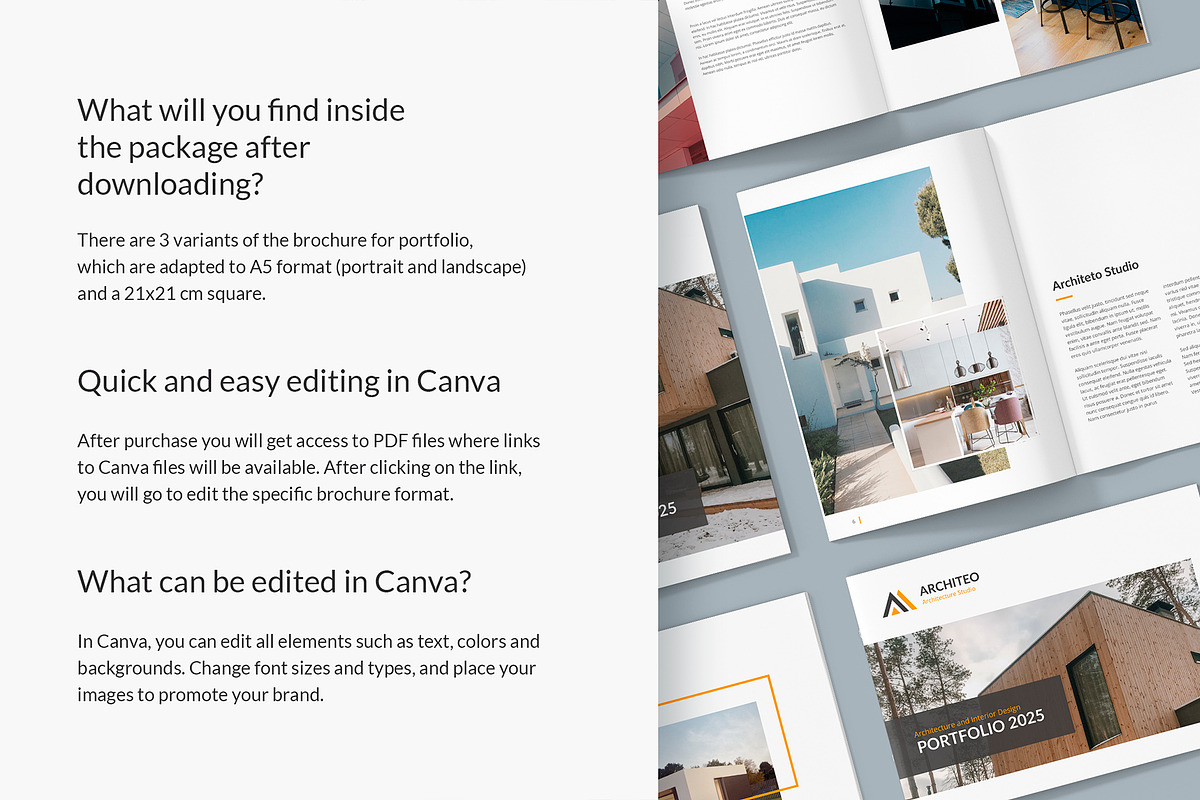Screen dimensions: 1200x800
Task: Click the line "and a 21x21 cm square."
Action: point(171,295)
